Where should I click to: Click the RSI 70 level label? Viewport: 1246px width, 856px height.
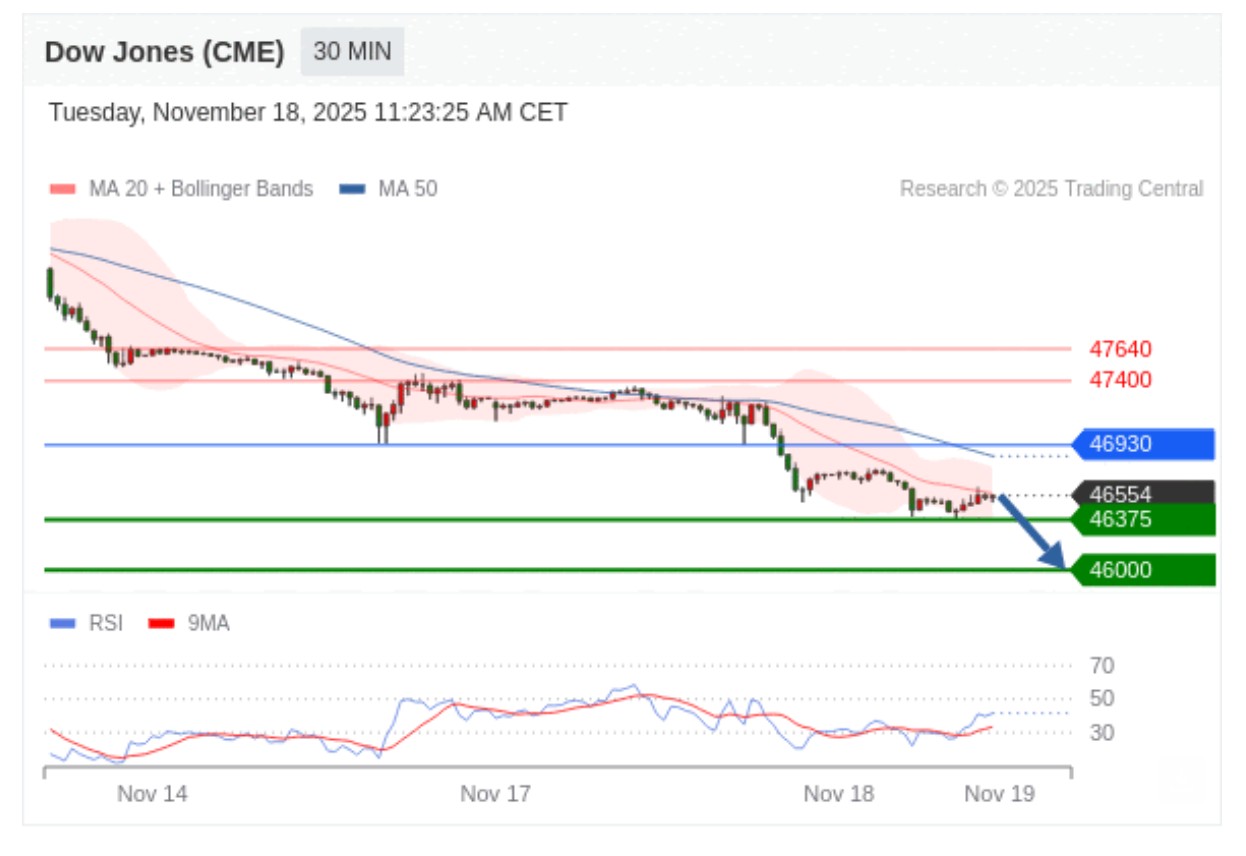[x=1102, y=666]
